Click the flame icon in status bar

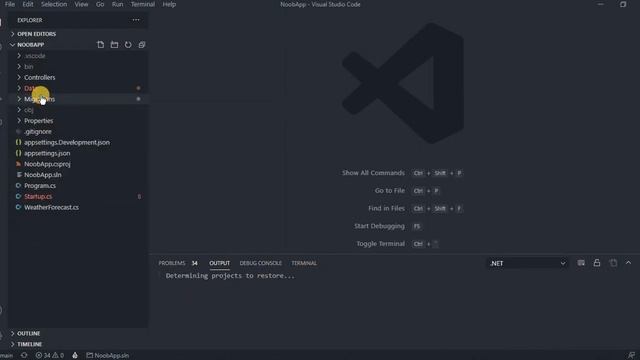75,356
